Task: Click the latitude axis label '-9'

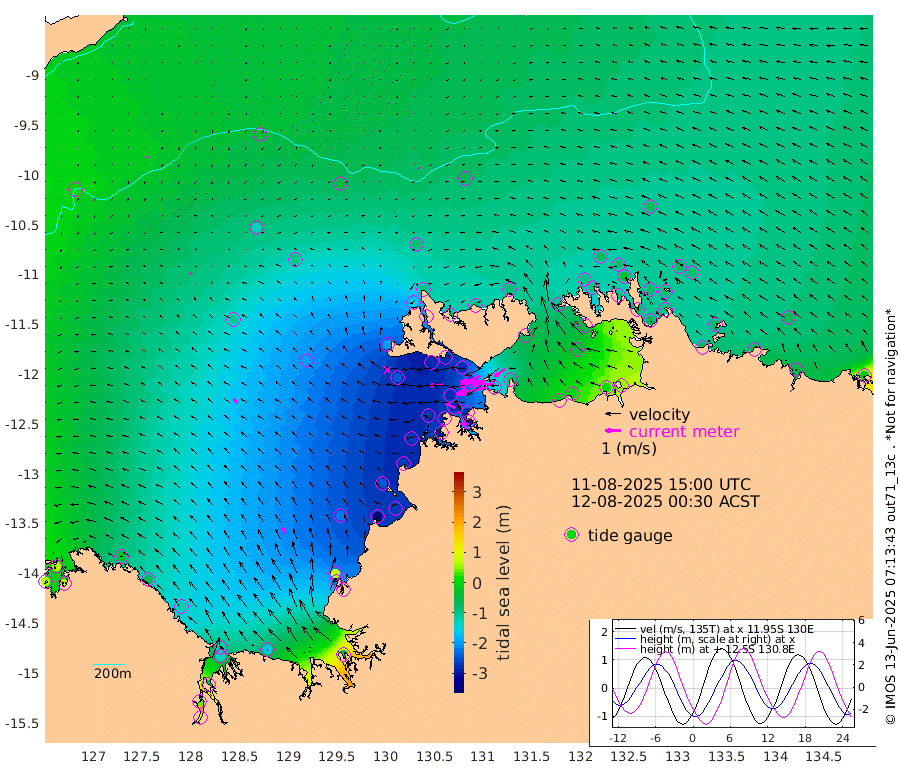Action: (32, 75)
